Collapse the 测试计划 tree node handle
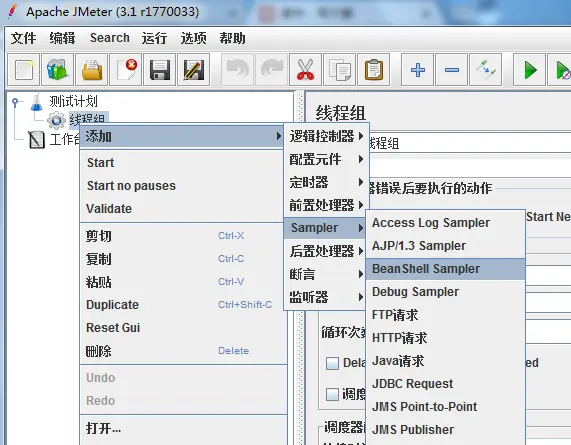 (15, 102)
